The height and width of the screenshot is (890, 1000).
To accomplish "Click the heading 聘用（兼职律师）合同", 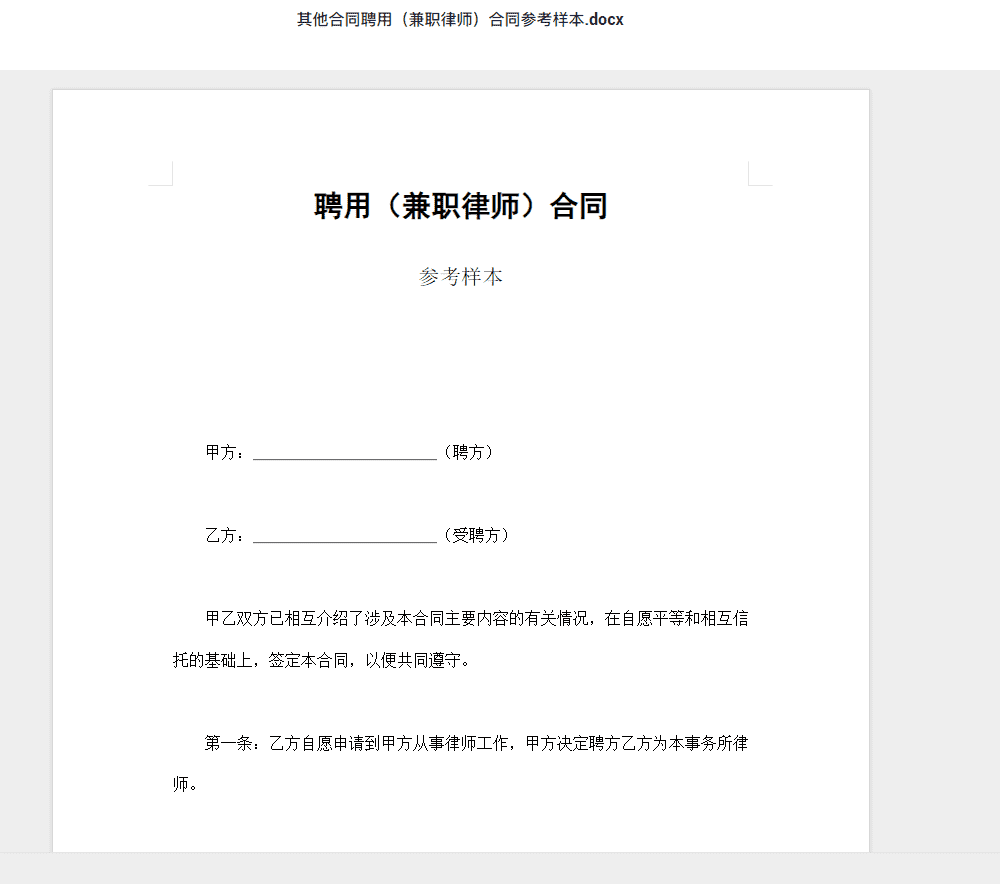I will 460,207.
